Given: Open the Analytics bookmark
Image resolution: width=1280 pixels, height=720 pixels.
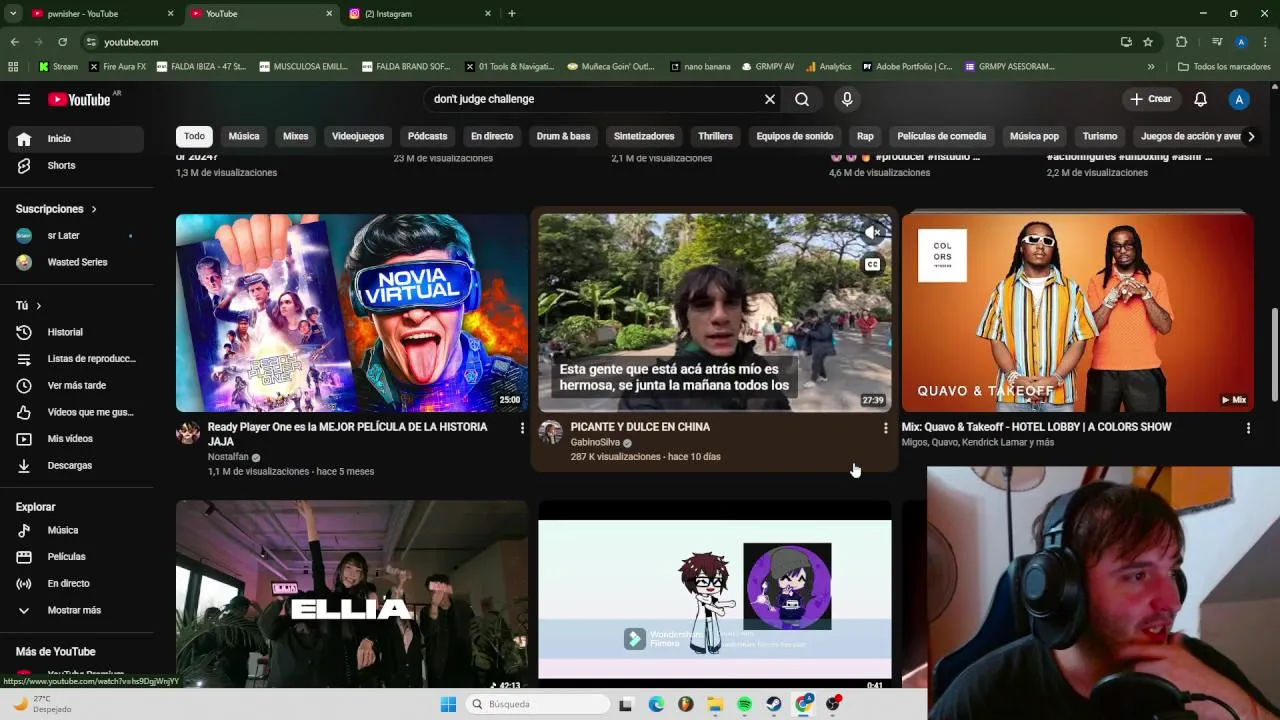Looking at the screenshot, I should [x=827, y=67].
